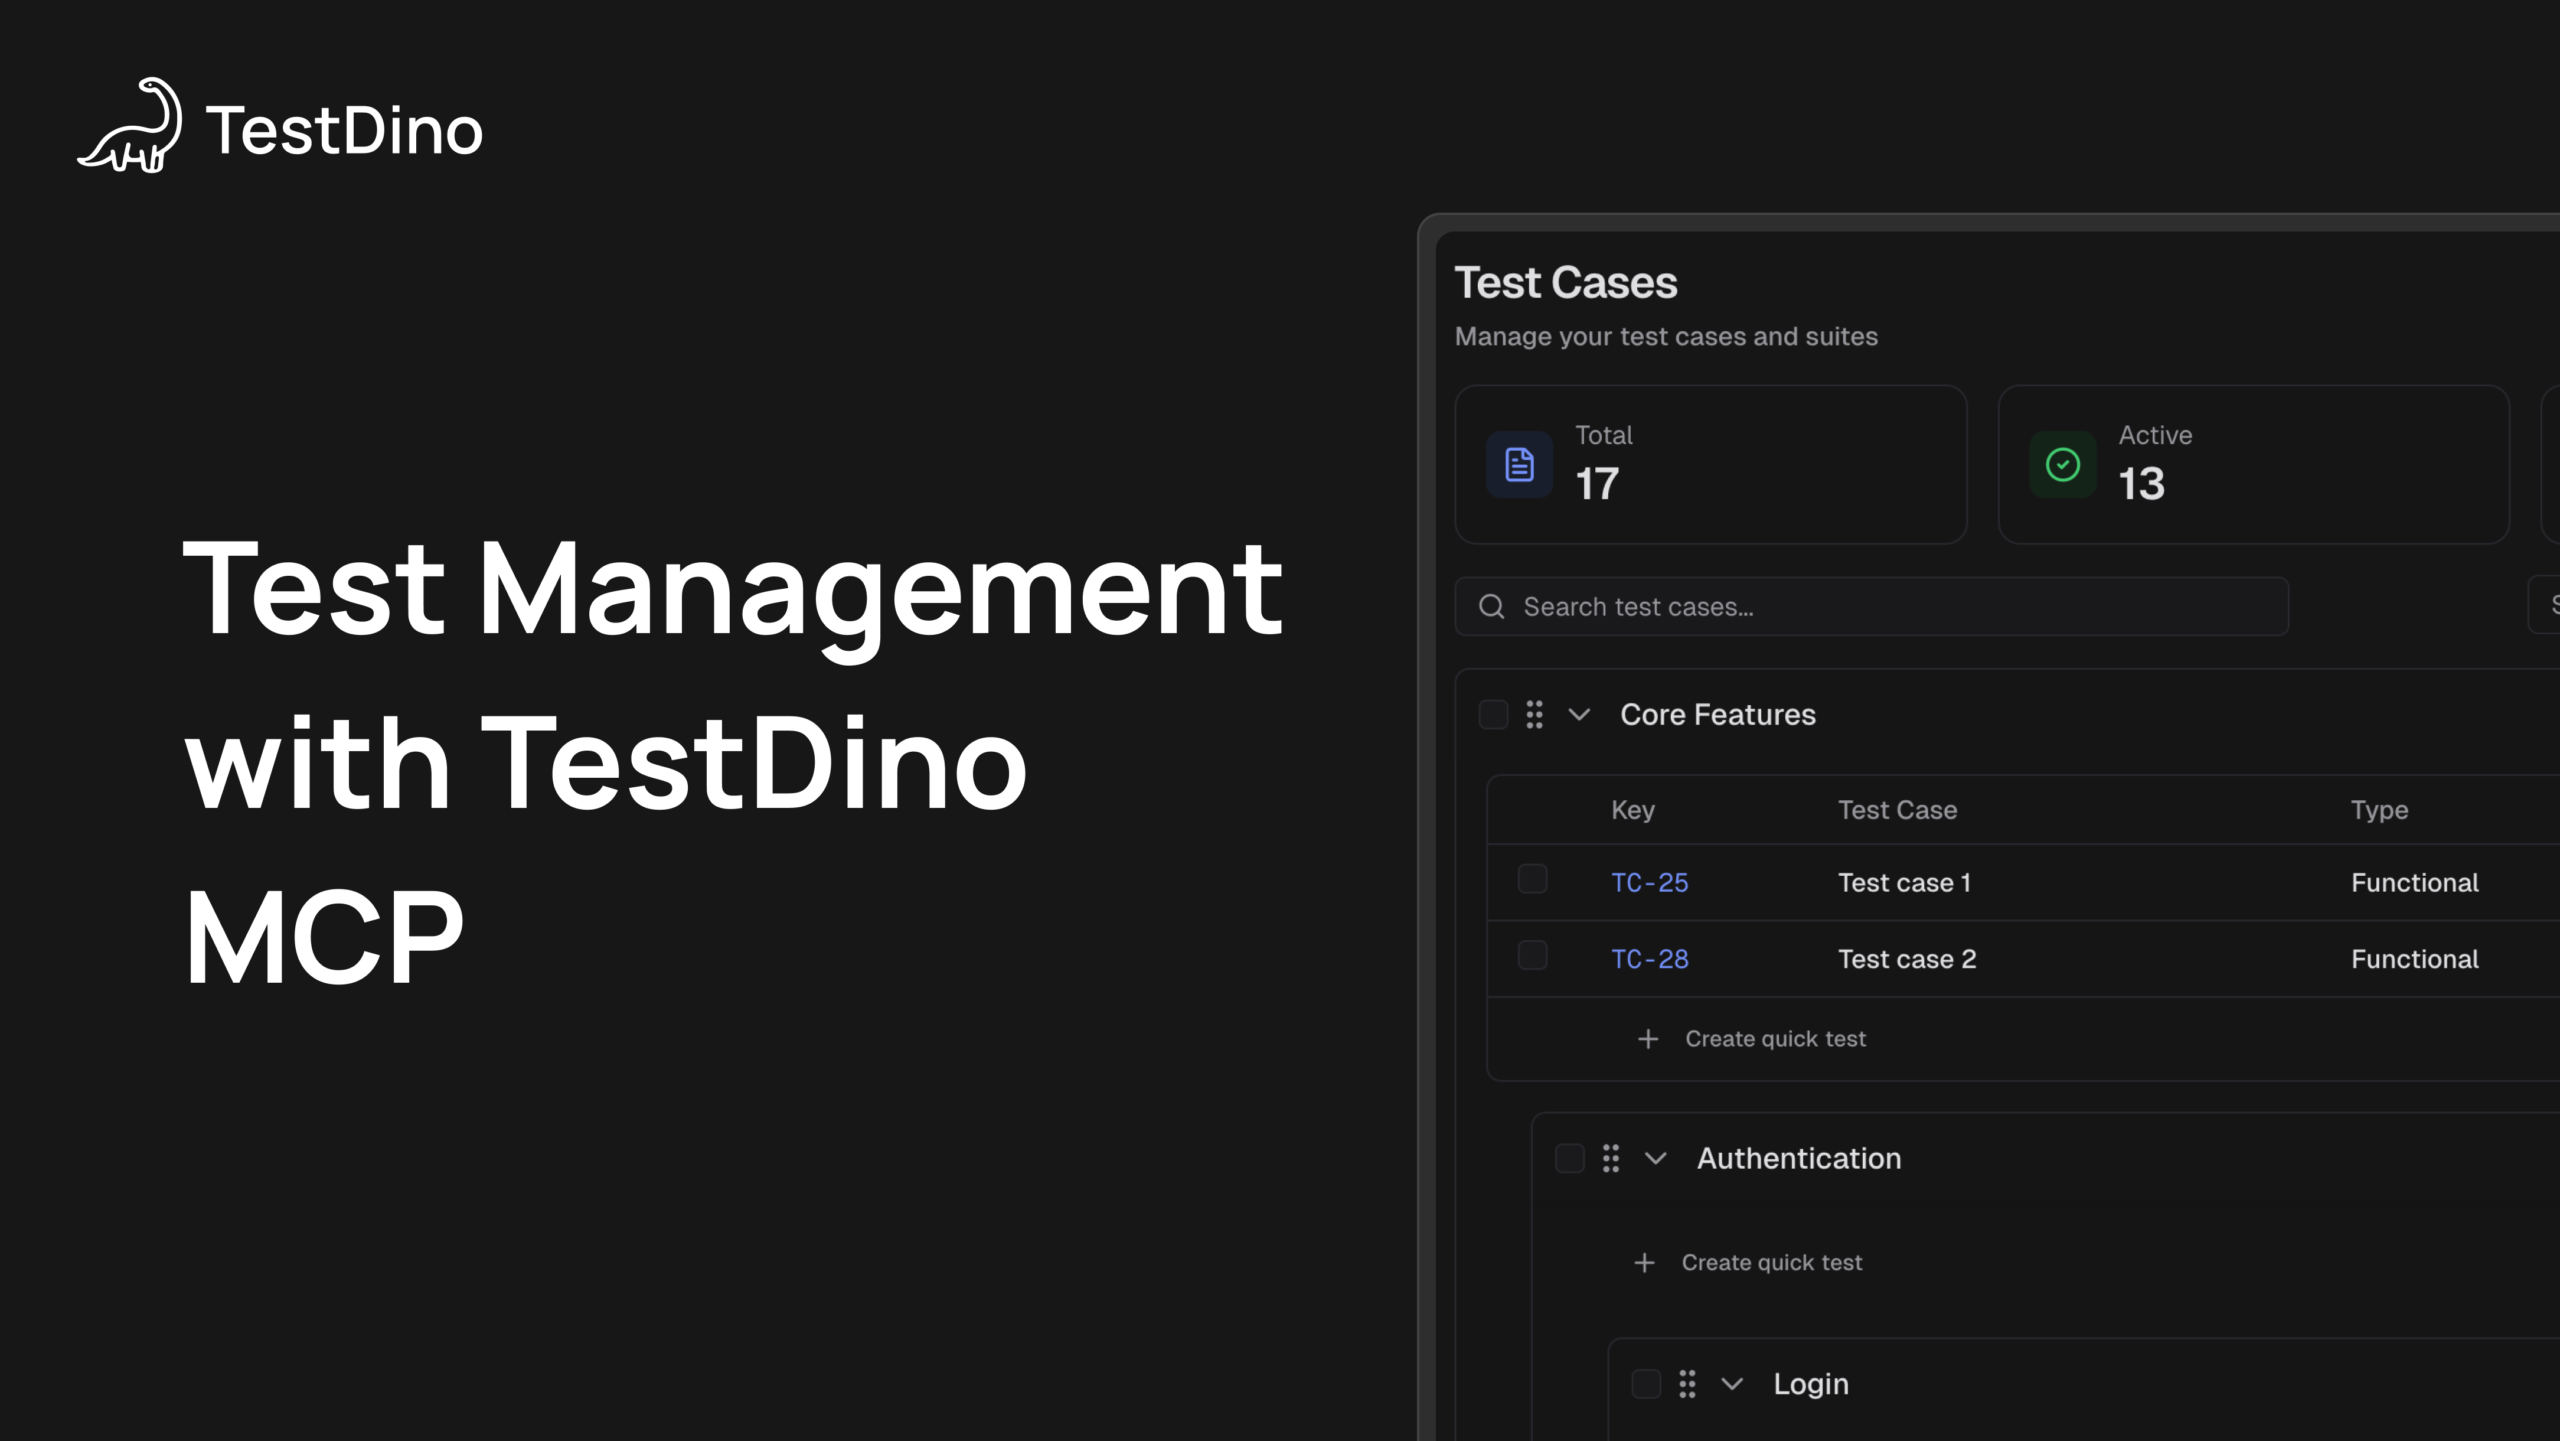The height and width of the screenshot is (1441, 2560).
Task: Click the Active green checkmark icon
Action: (2062, 465)
